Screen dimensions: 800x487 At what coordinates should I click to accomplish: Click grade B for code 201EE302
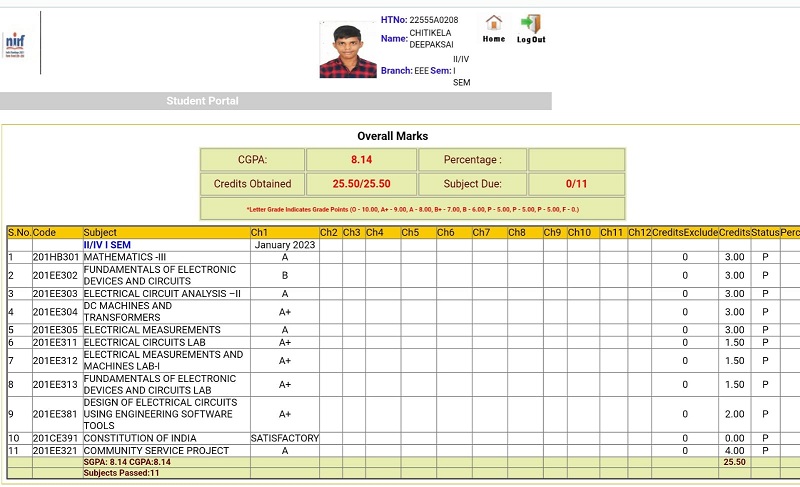[285, 275]
